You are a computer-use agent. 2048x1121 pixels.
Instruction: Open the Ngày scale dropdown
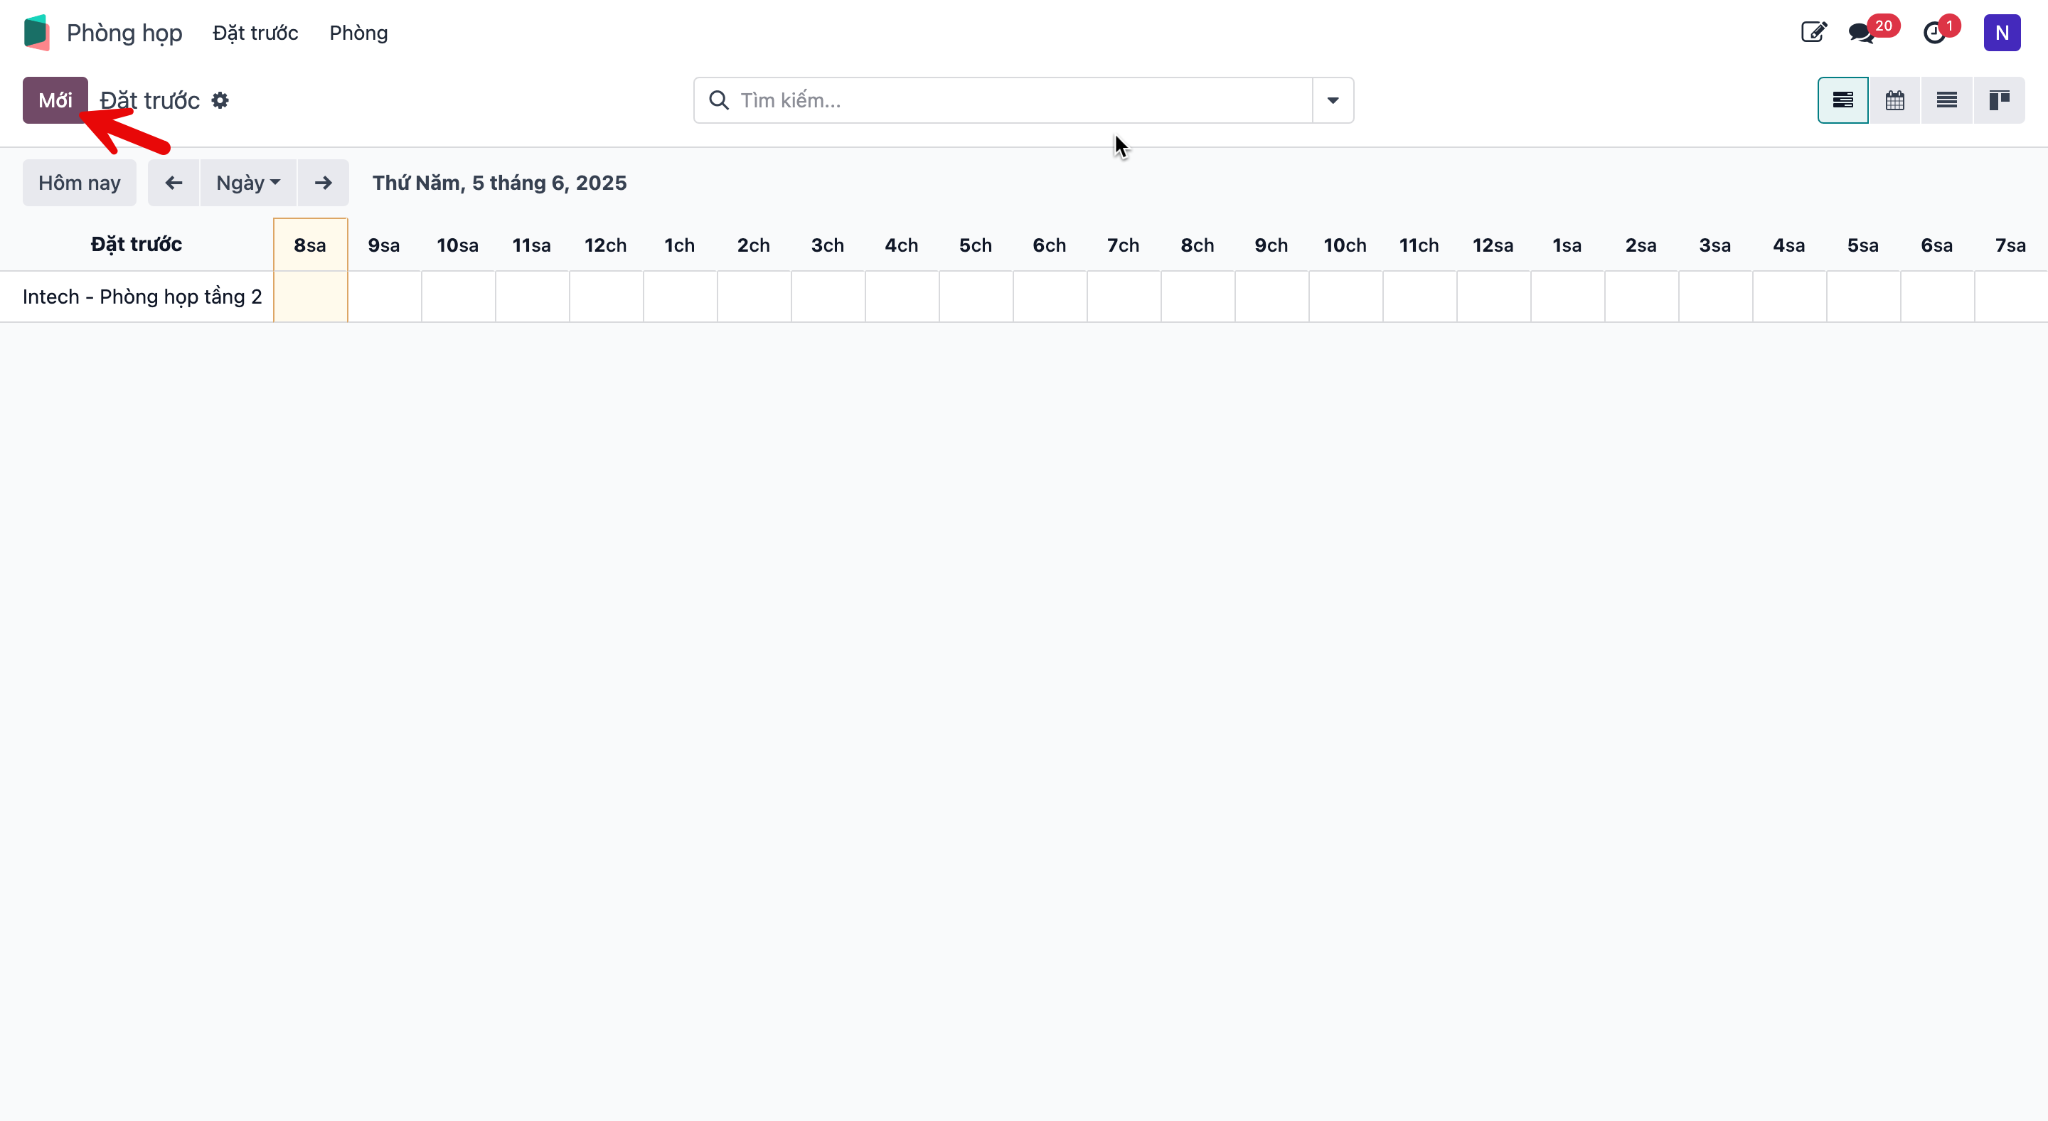pyautogui.click(x=248, y=182)
